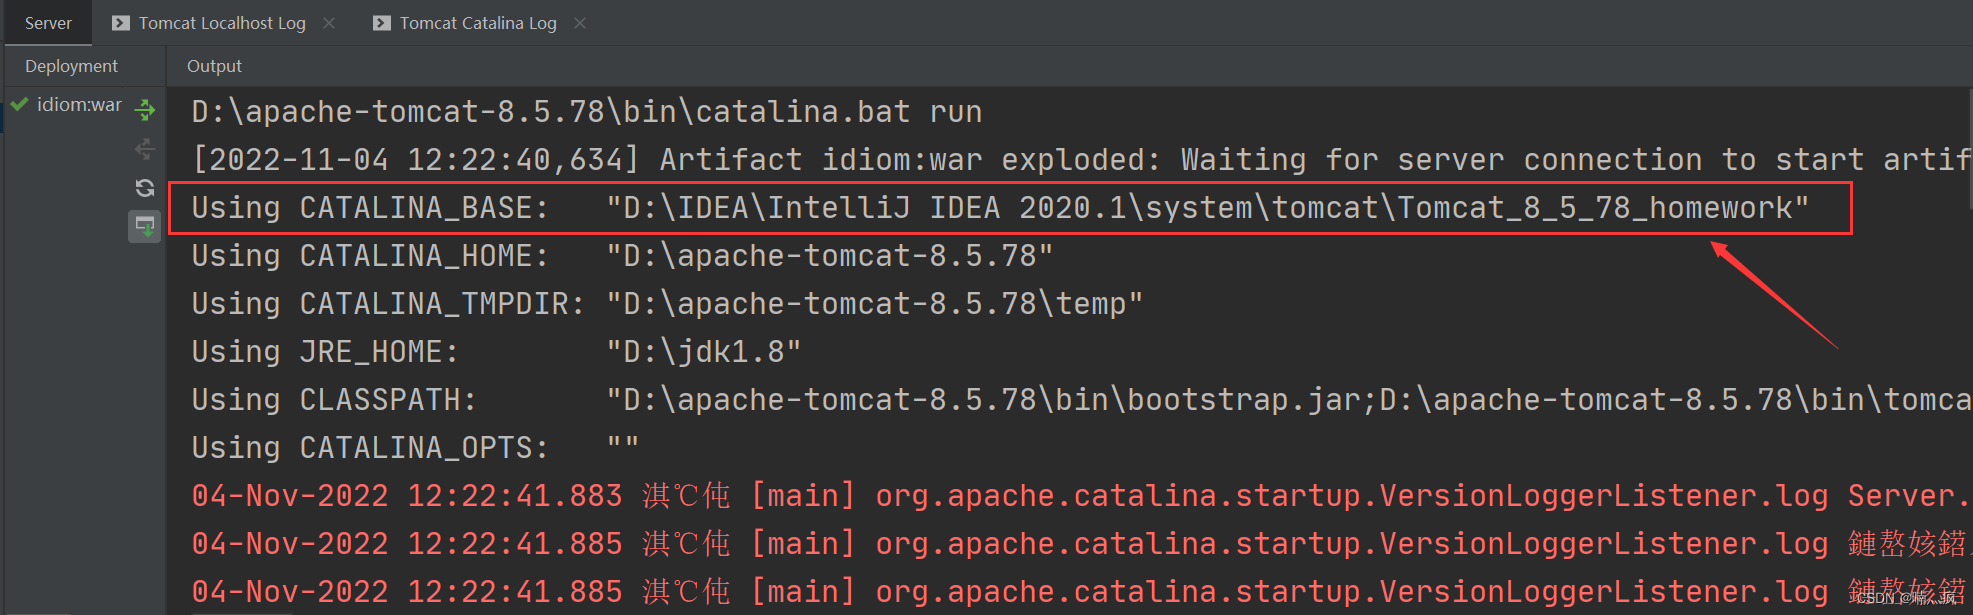This screenshot has height=615, width=1973.
Task: Open the Tomcat Localhost Log tab
Action: point(222,23)
